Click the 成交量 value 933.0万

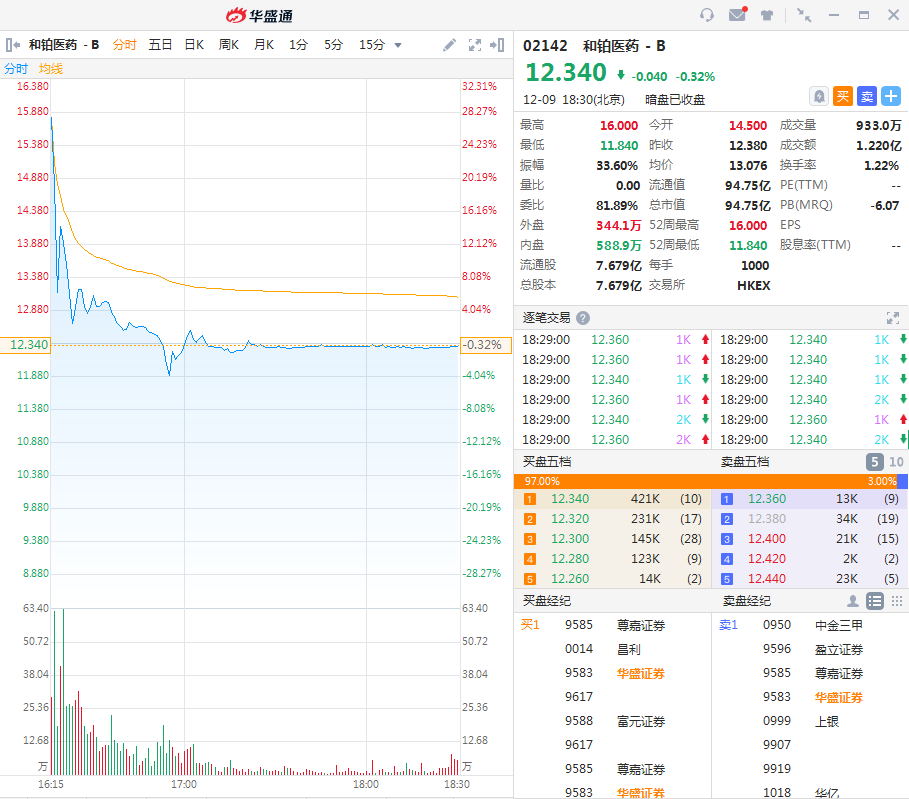click(x=879, y=125)
